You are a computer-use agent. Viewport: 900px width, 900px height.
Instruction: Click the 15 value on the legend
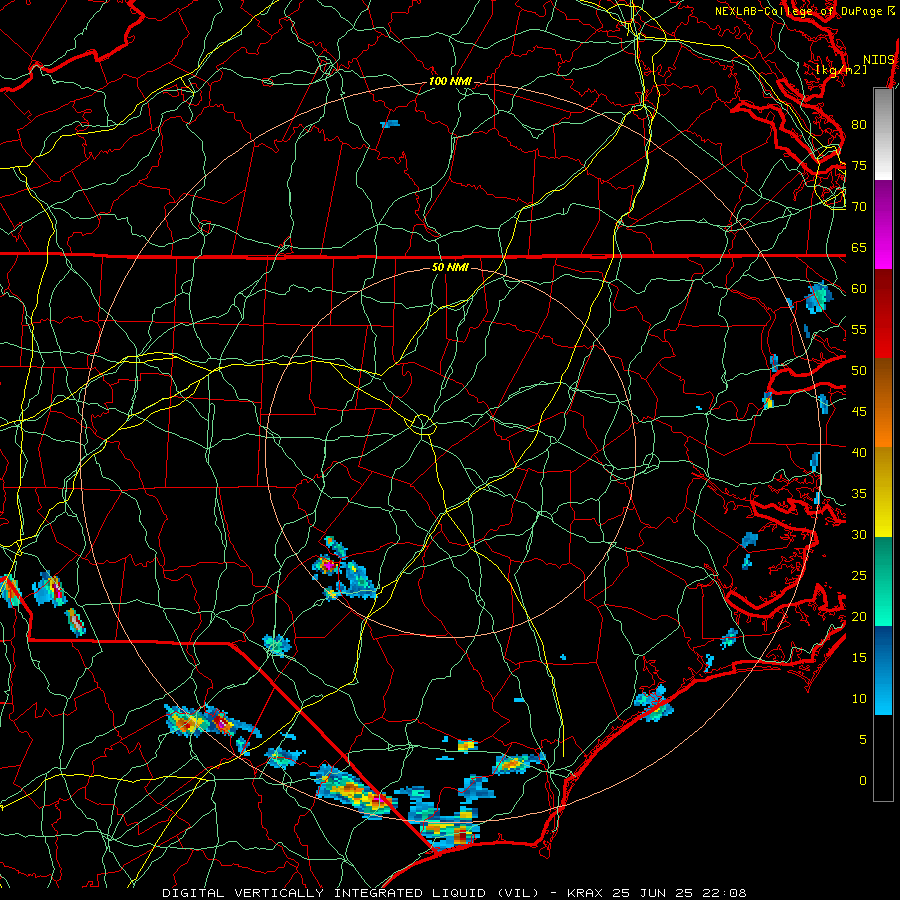(859, 657)
